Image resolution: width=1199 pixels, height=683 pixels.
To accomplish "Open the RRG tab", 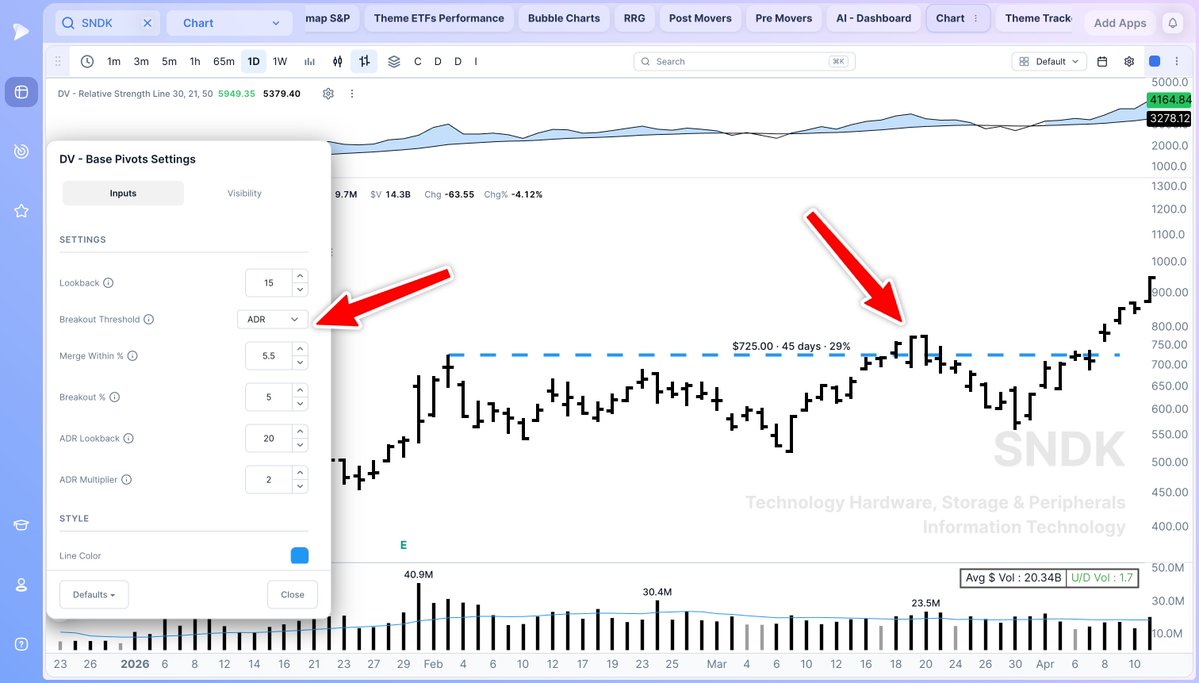I will (x=635, y=18).
